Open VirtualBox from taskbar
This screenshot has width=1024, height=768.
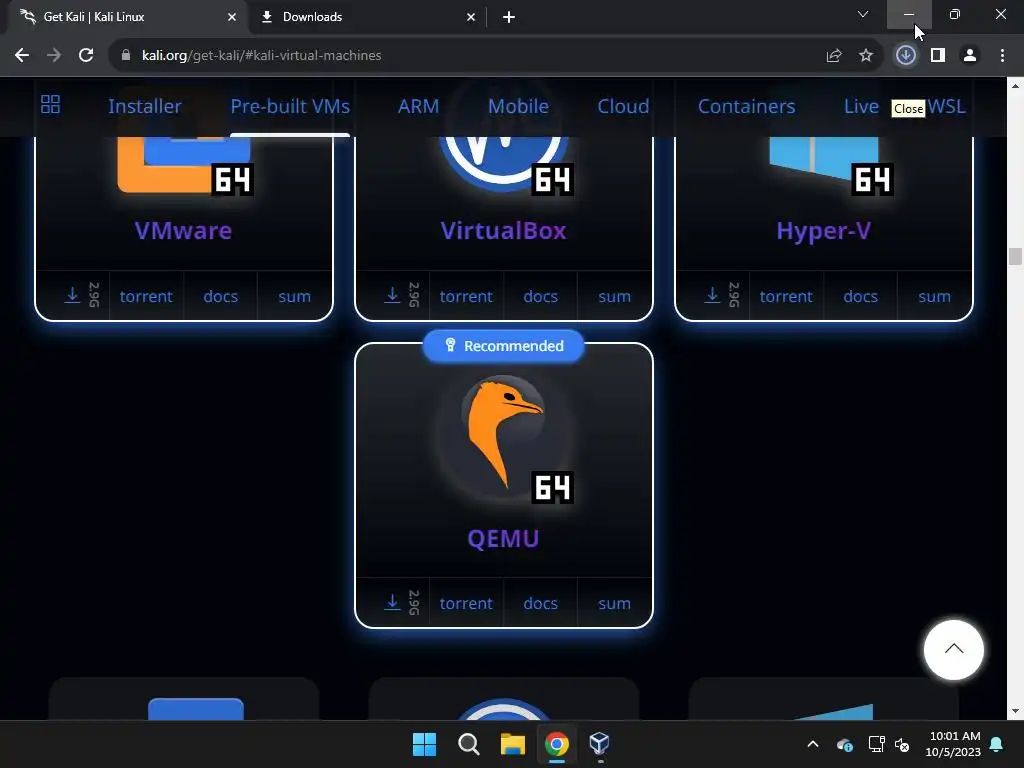[600, 743]
